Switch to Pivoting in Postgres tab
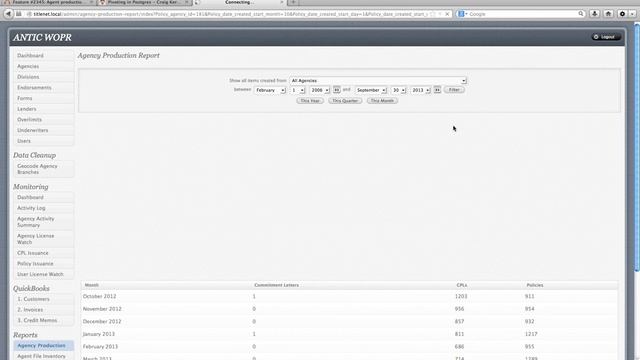Viewport: 640px width, 360px height. [x=144, y=2]
